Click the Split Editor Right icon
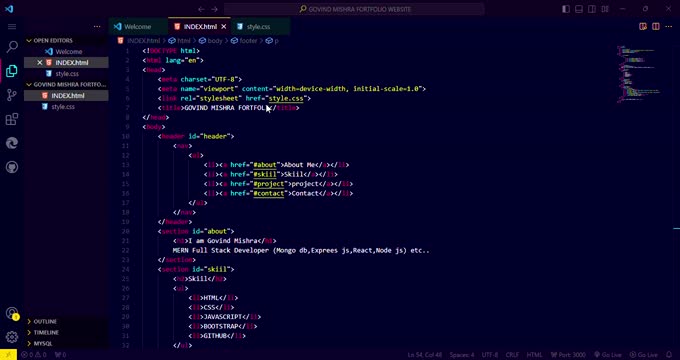 point(656,26)
